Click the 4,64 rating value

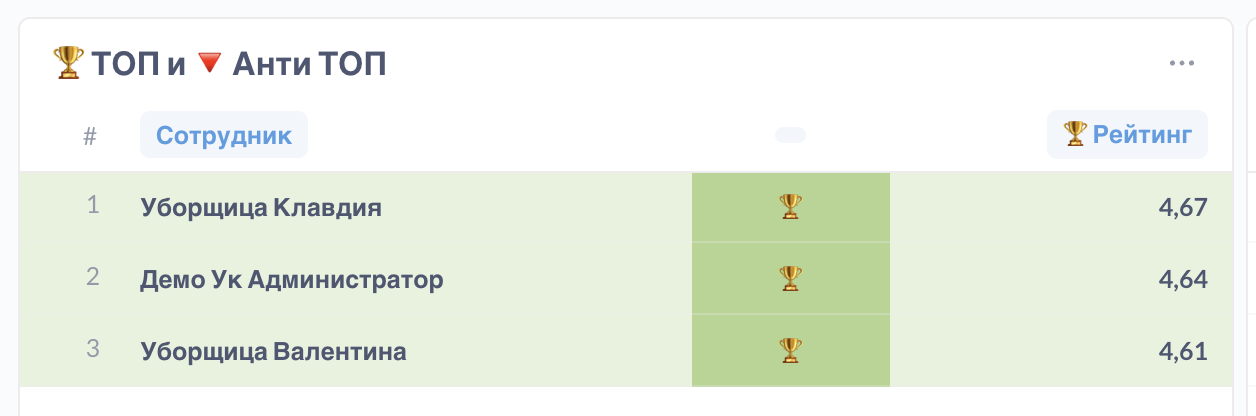[1184, 280]
